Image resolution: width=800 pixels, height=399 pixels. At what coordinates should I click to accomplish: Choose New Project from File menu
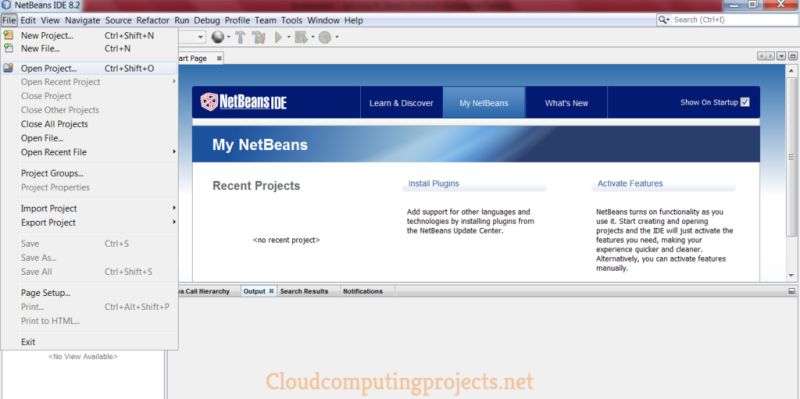89,36
